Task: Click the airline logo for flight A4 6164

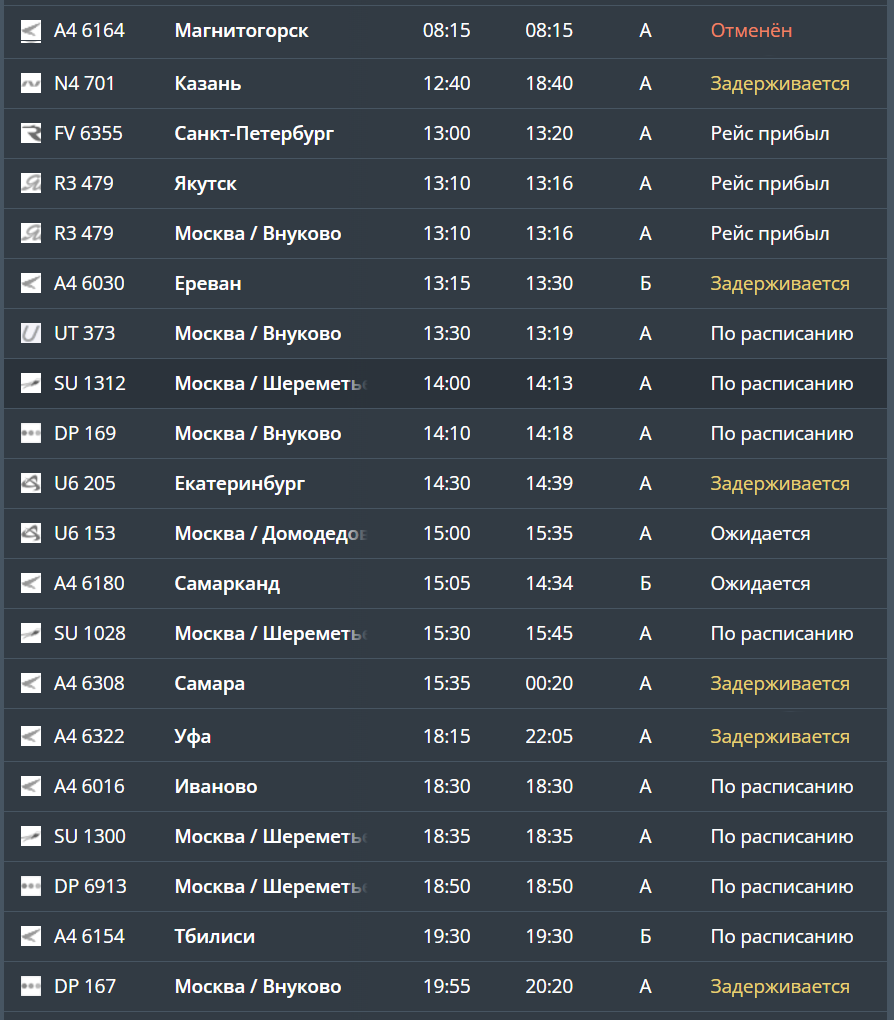Action: (x=31, y=31)
